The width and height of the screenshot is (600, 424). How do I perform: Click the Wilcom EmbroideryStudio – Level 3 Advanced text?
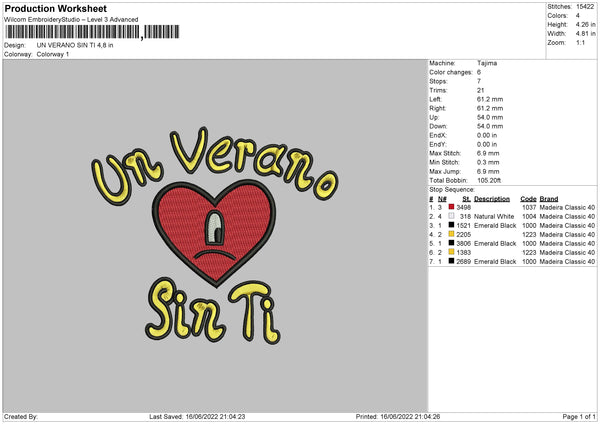point(71,20)
